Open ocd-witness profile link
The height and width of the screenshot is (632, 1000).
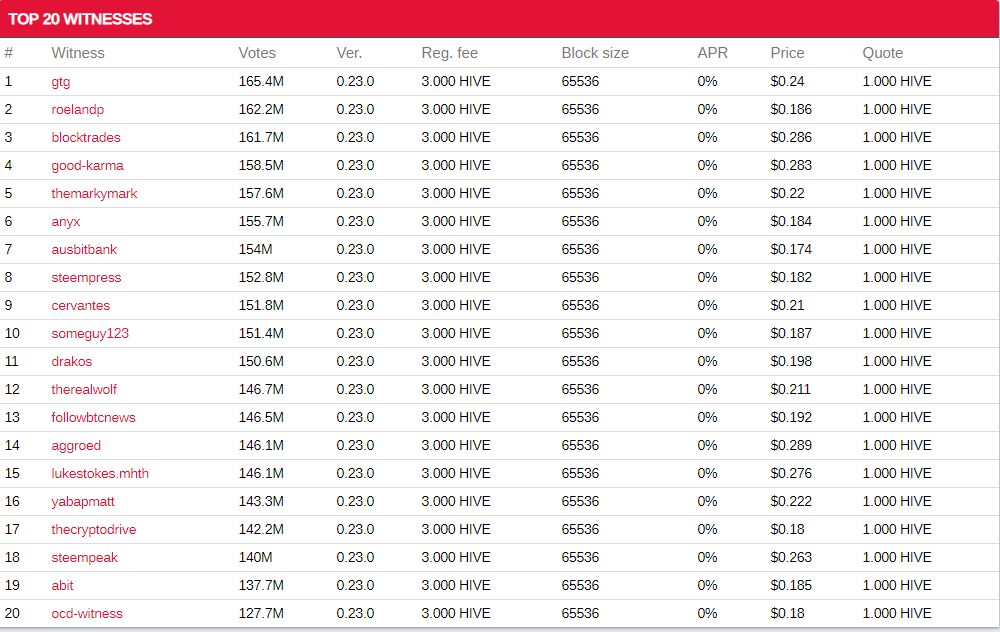pyautogui.click(x=87, y=614)
